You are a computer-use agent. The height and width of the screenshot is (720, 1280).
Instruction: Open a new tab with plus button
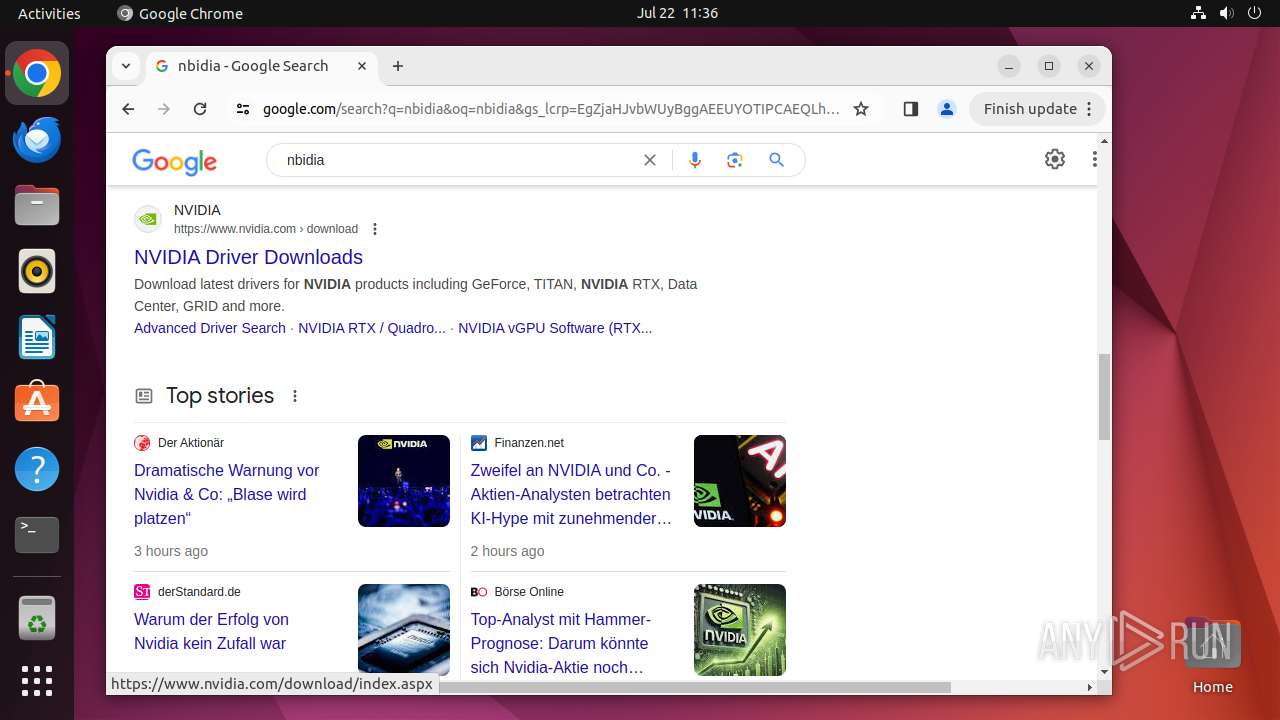(x=398, y=66)
